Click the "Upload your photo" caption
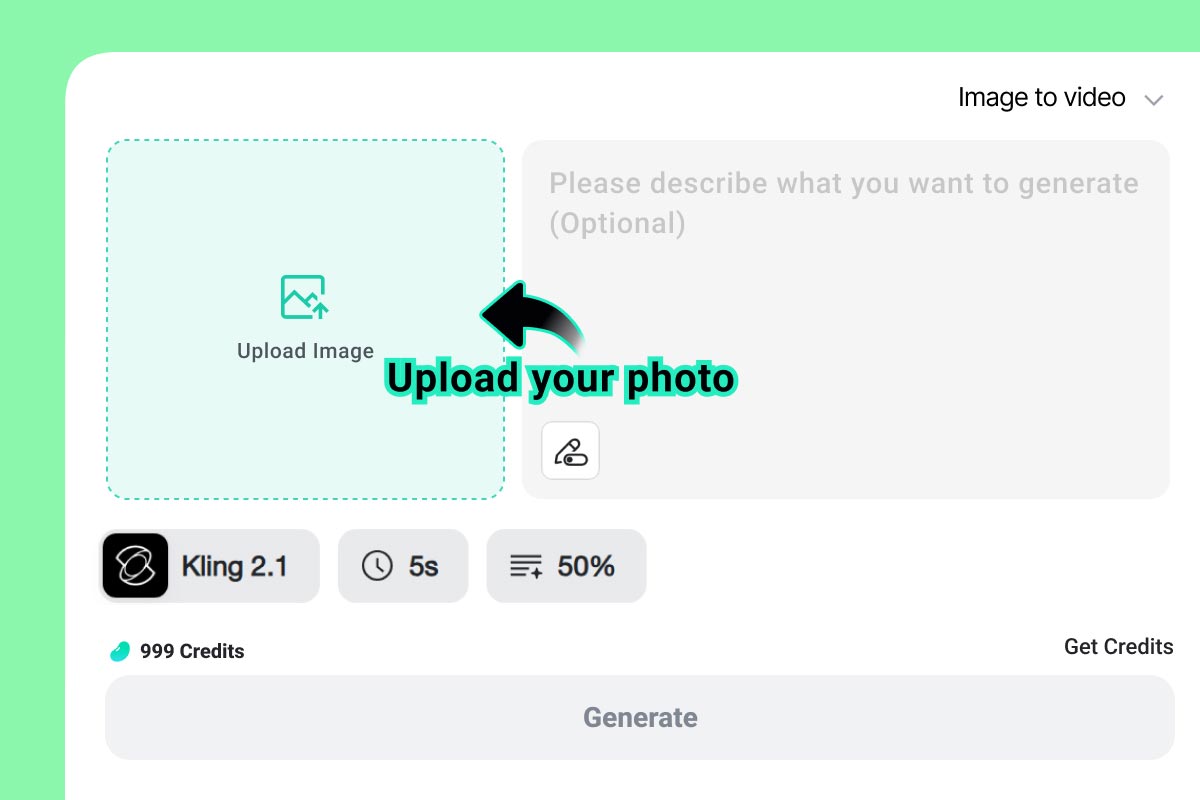1200x800 pixels. click(561, 379)
